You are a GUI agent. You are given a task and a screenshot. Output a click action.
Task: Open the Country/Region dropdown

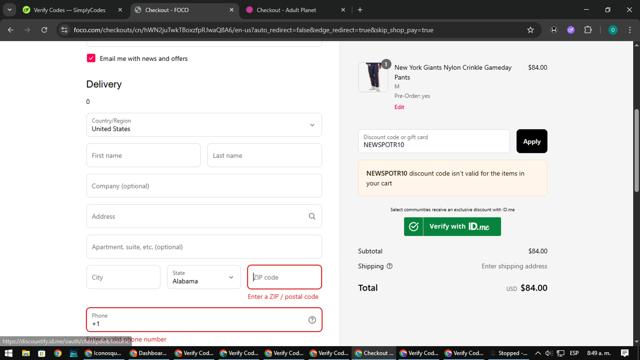[x=204, y=125]
